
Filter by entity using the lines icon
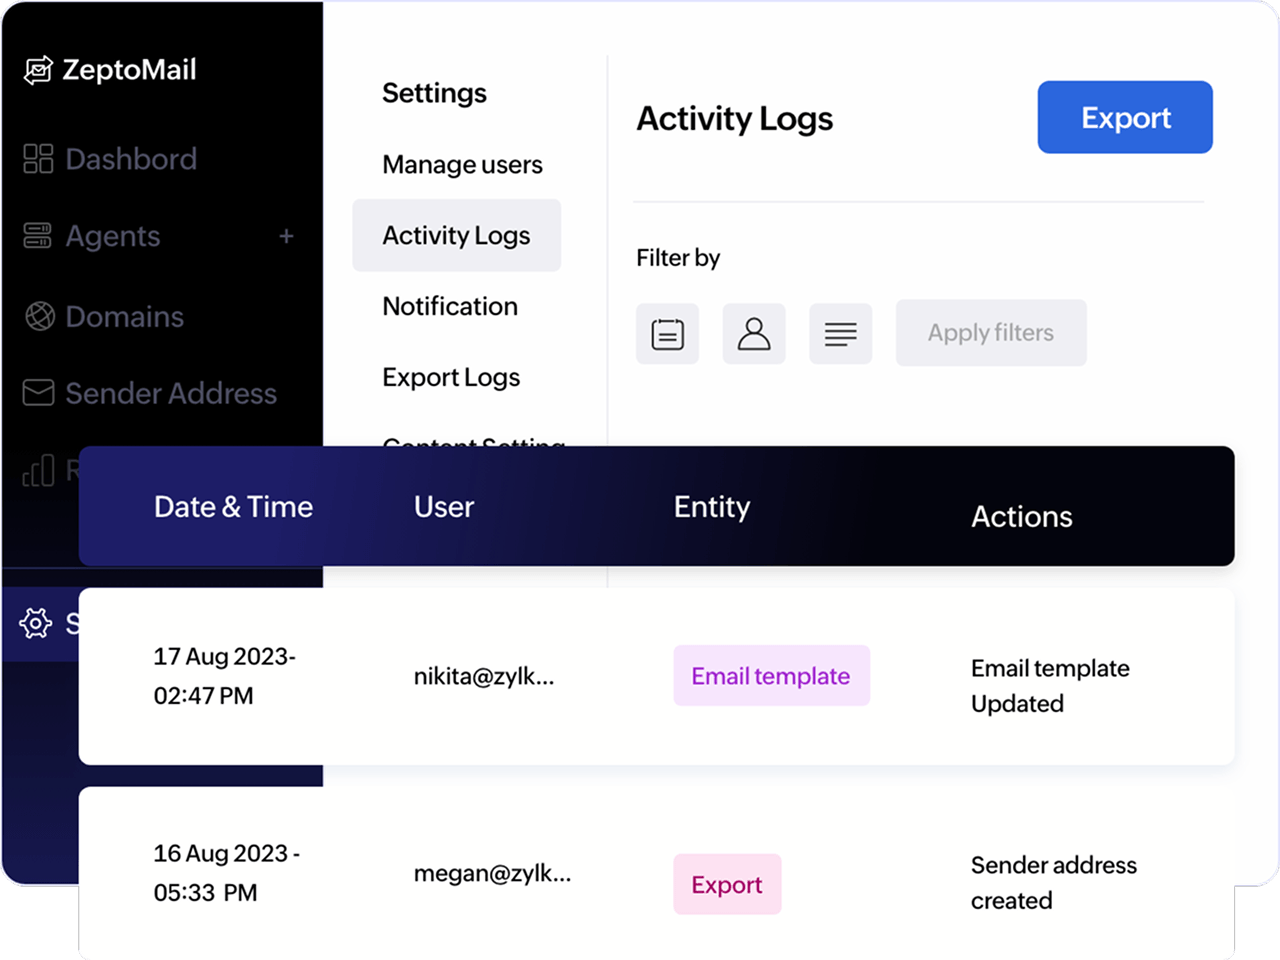(840, 334)
